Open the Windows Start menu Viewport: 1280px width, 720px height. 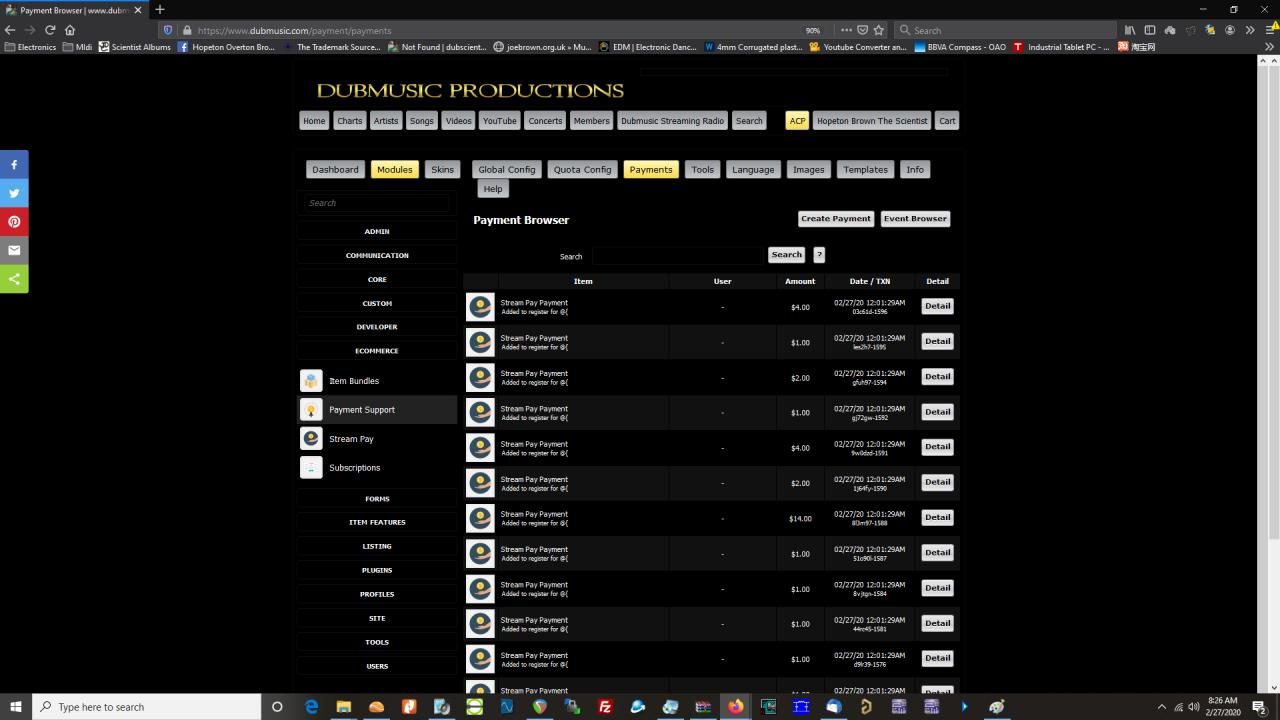pyautogui.click(x=15, y=707)
